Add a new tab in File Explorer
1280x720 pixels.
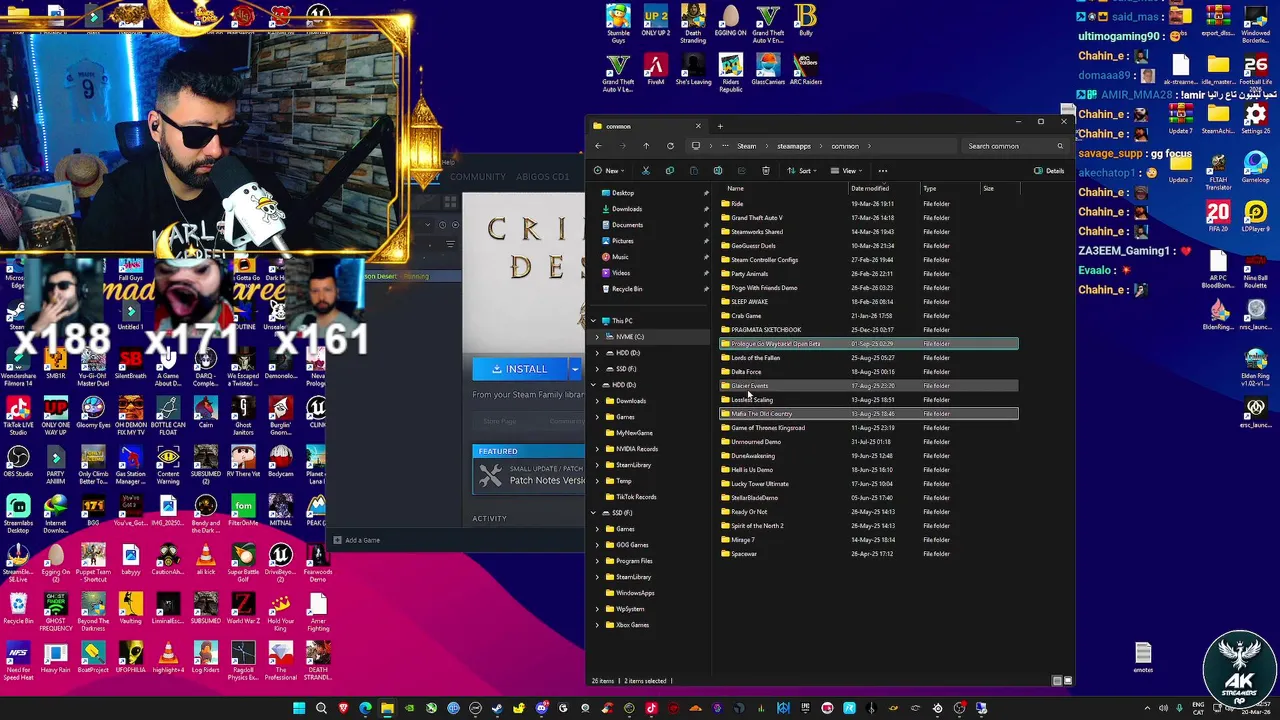[720, 126]
